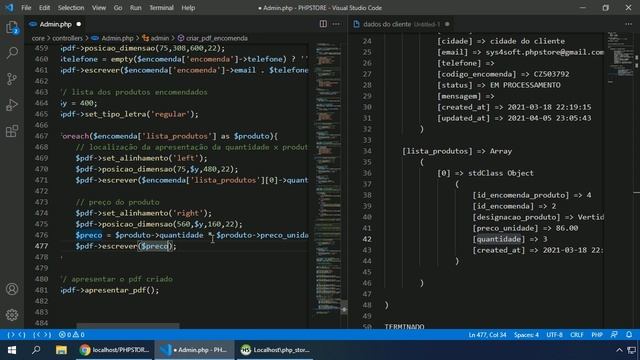Open the View menu

click(x=98, y=8)
